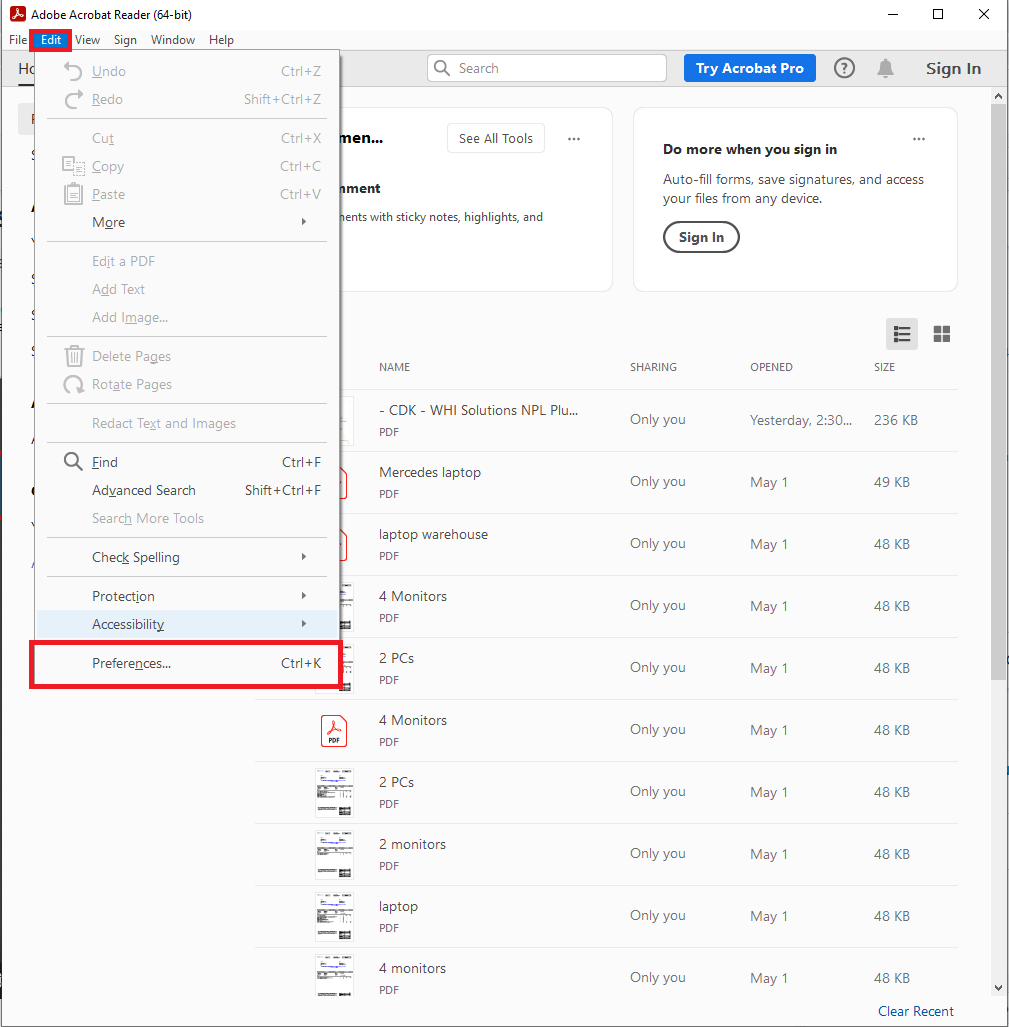Click the Redo arrow icon in the Edit menu
This screenshot has width=1009, height=1027.
73,99
